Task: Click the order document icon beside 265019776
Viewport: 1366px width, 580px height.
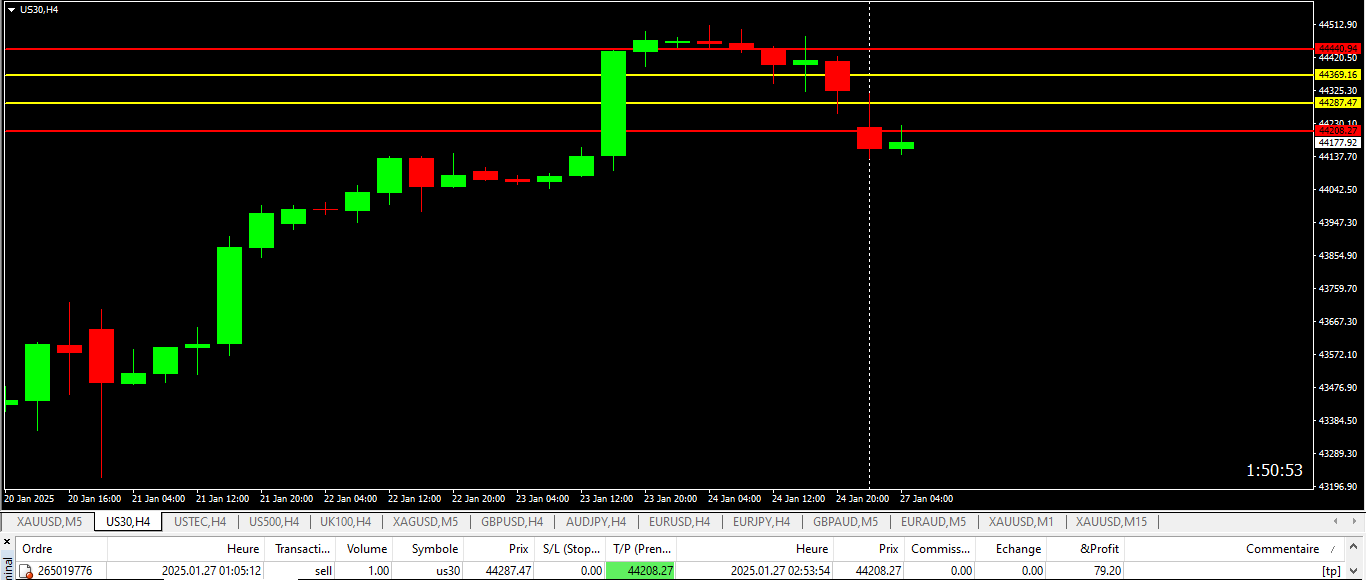Action: point(26,571)
